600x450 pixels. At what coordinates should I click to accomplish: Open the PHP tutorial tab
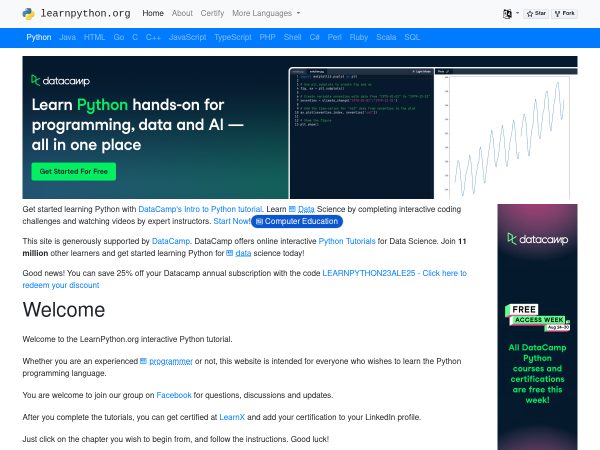(x=267, y=38)
